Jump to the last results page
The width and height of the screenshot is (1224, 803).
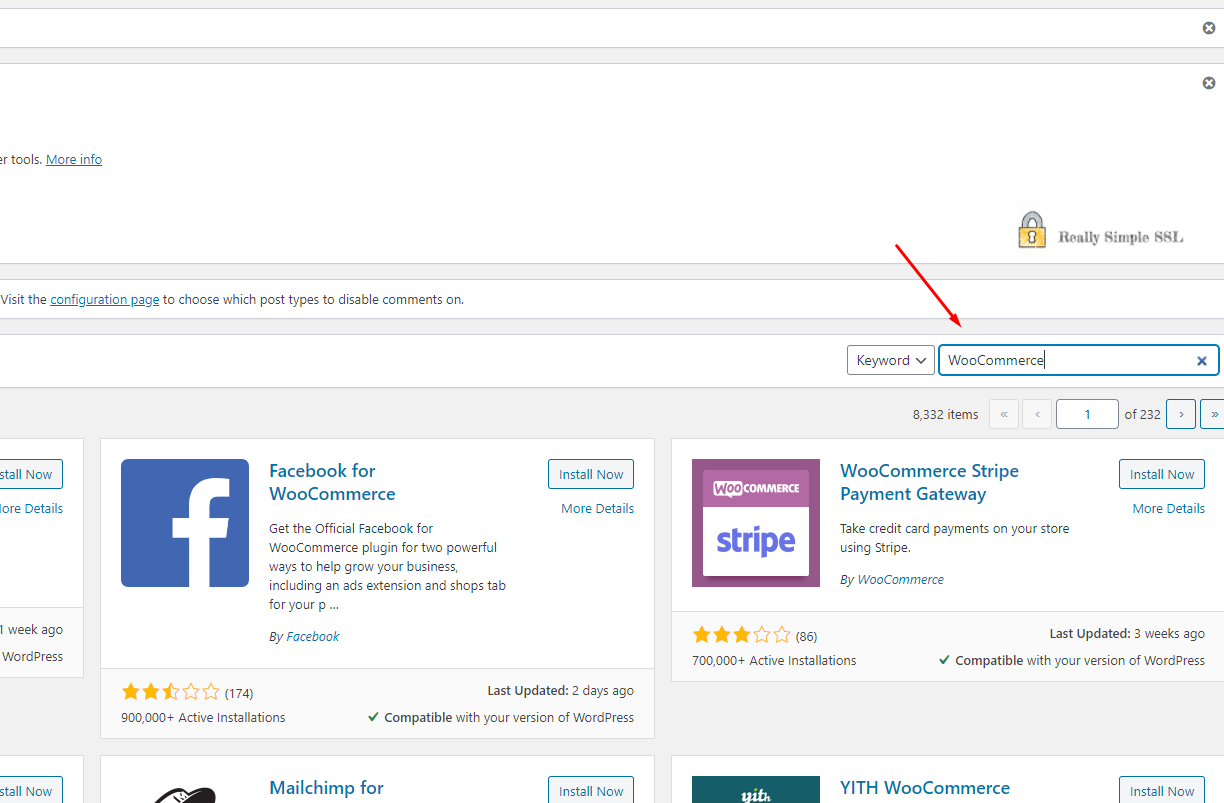tap(1214, 414)
